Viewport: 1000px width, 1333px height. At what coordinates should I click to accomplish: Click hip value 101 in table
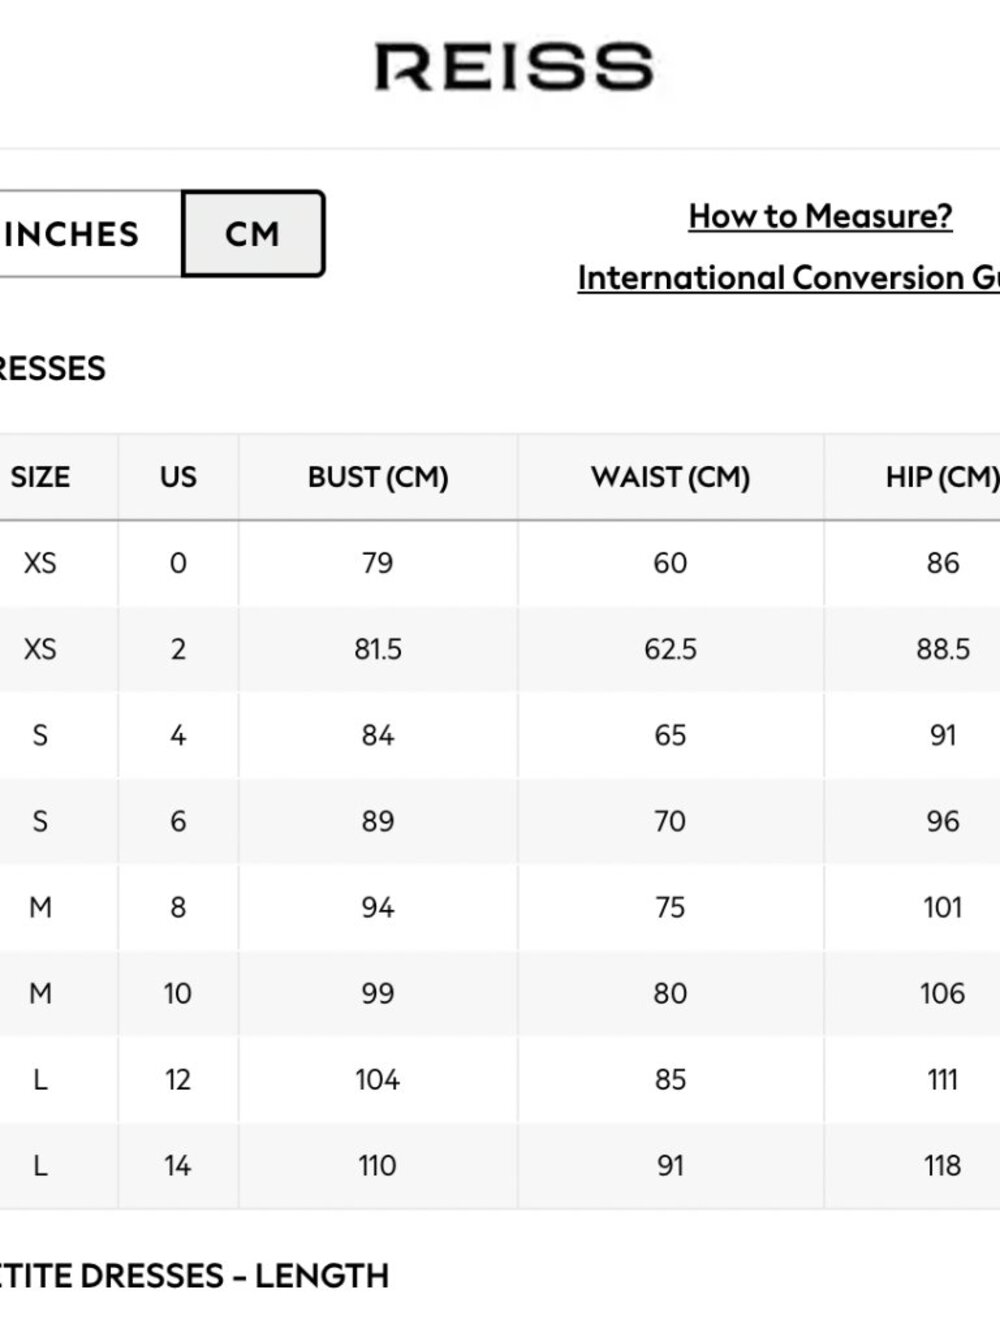942,907
